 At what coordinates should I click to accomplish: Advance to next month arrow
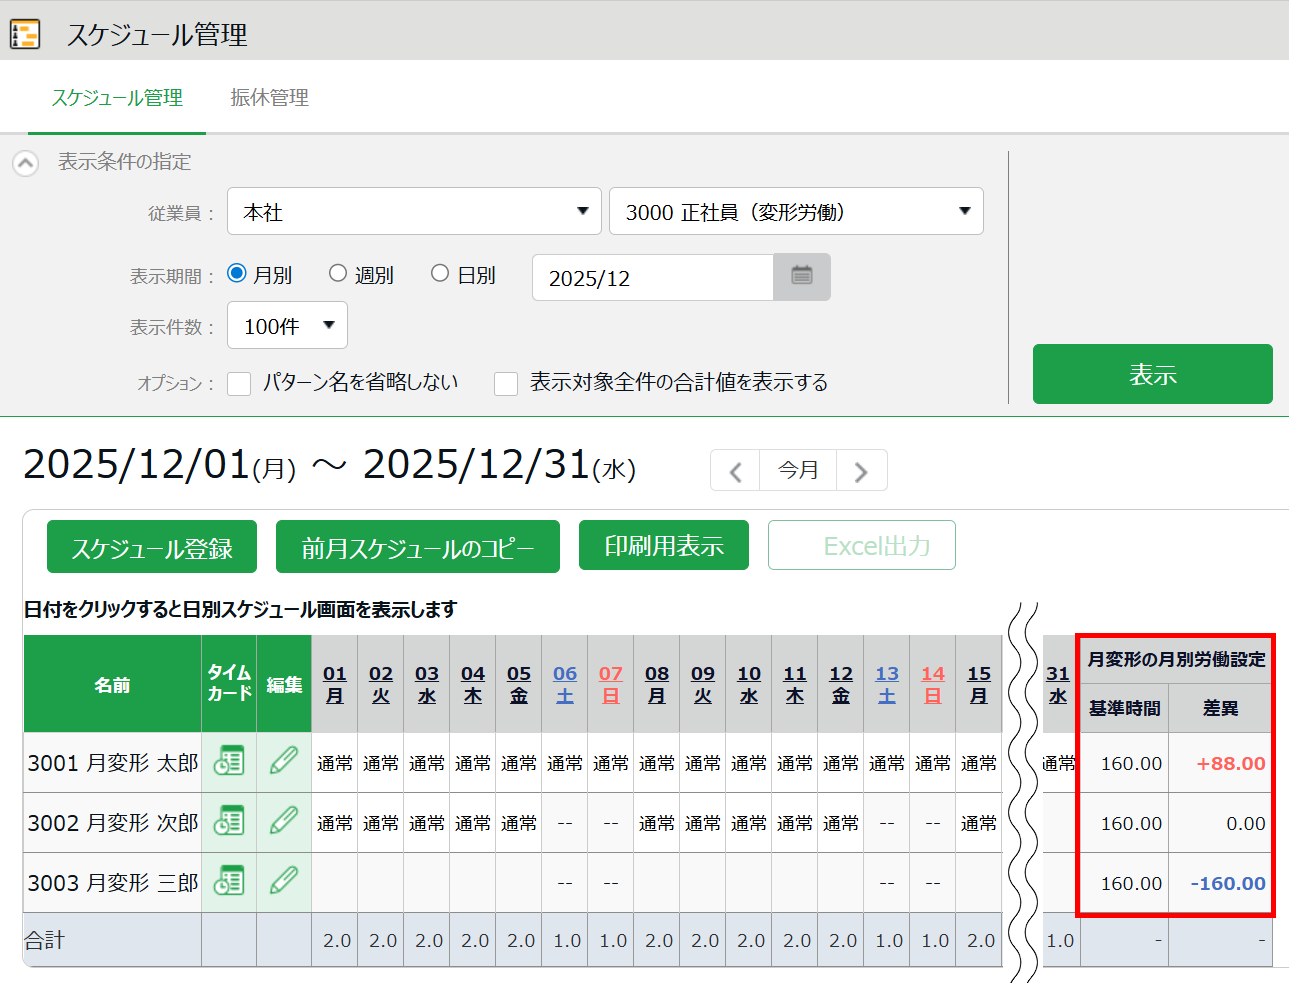(861, 471)
